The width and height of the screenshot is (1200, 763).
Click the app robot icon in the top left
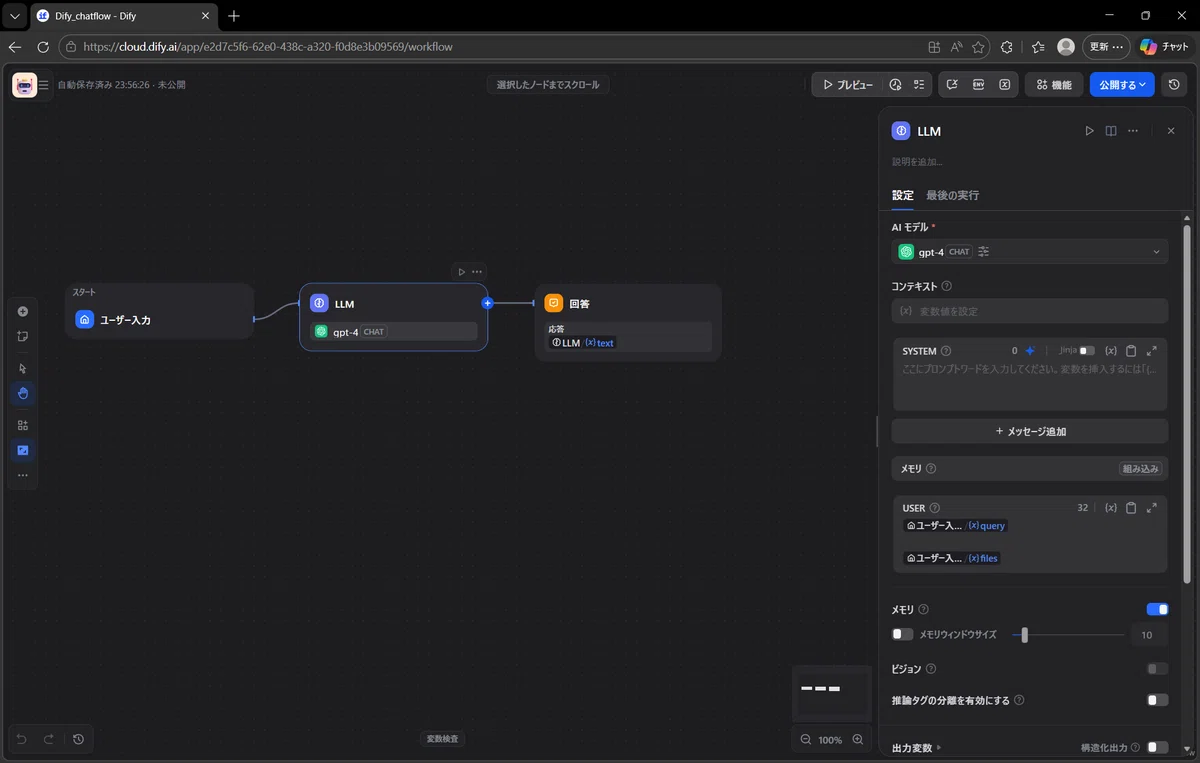[x=25, y=85]
